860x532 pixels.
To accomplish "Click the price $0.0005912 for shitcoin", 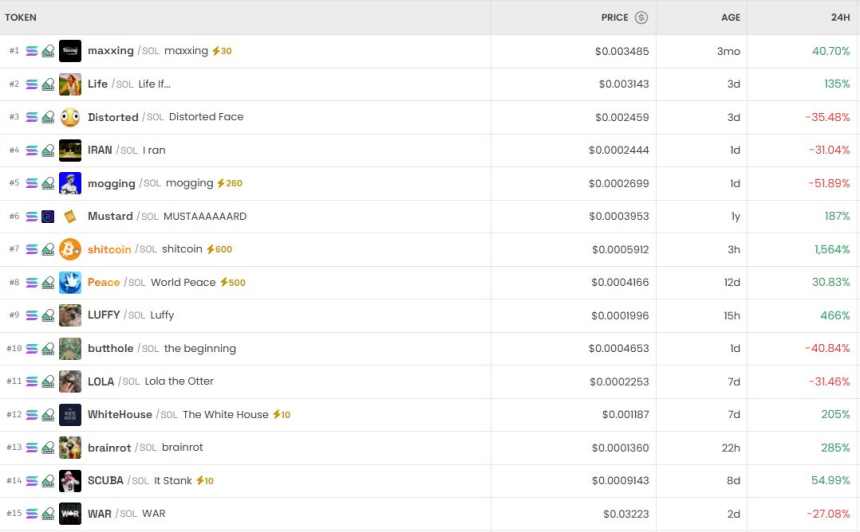I will 620,250.
